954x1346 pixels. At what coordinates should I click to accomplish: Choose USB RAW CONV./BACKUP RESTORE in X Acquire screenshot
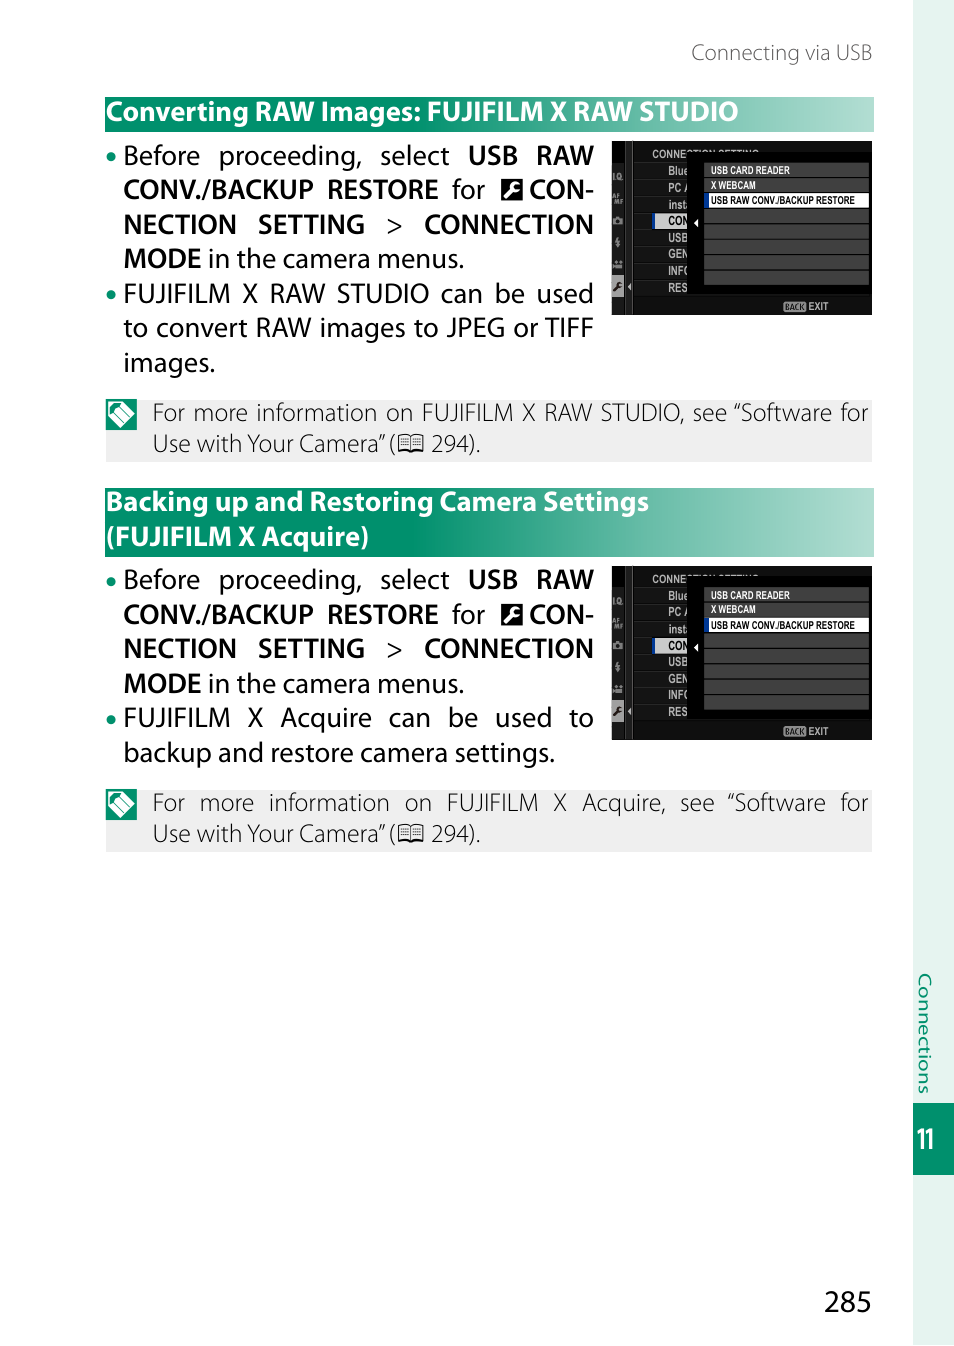click(787, 625)
